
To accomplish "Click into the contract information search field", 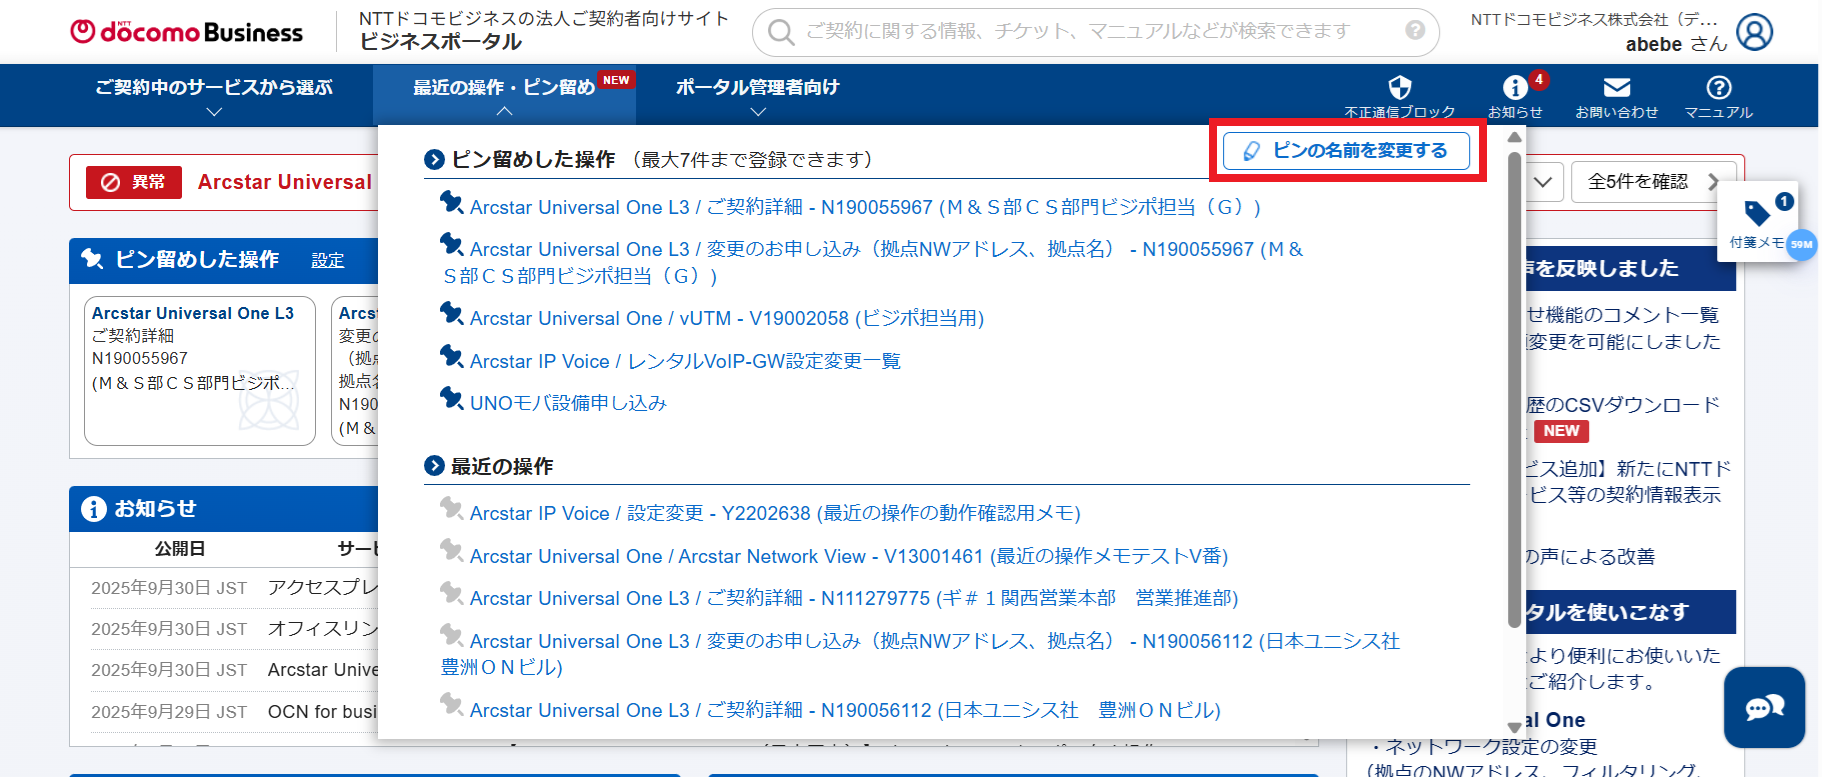I will coord(1090,32).
